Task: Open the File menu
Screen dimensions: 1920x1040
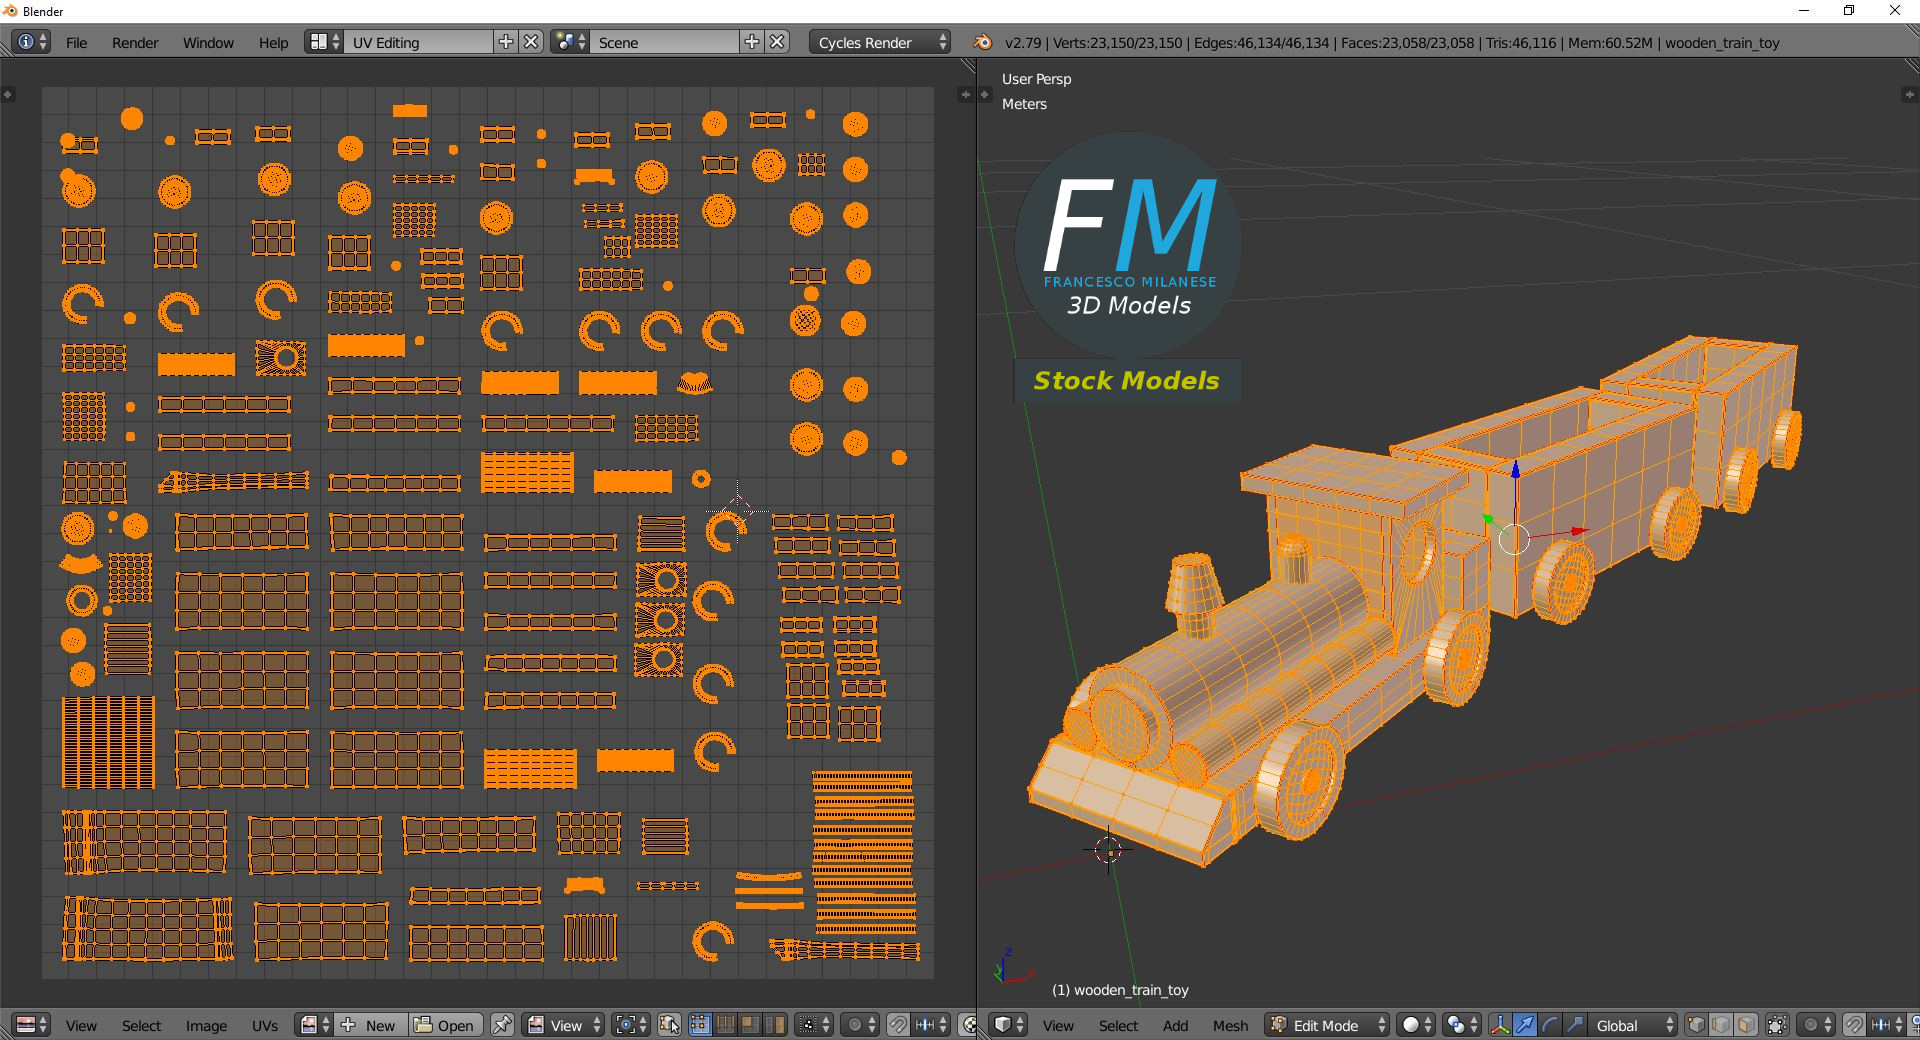Action: coord(76,43)
